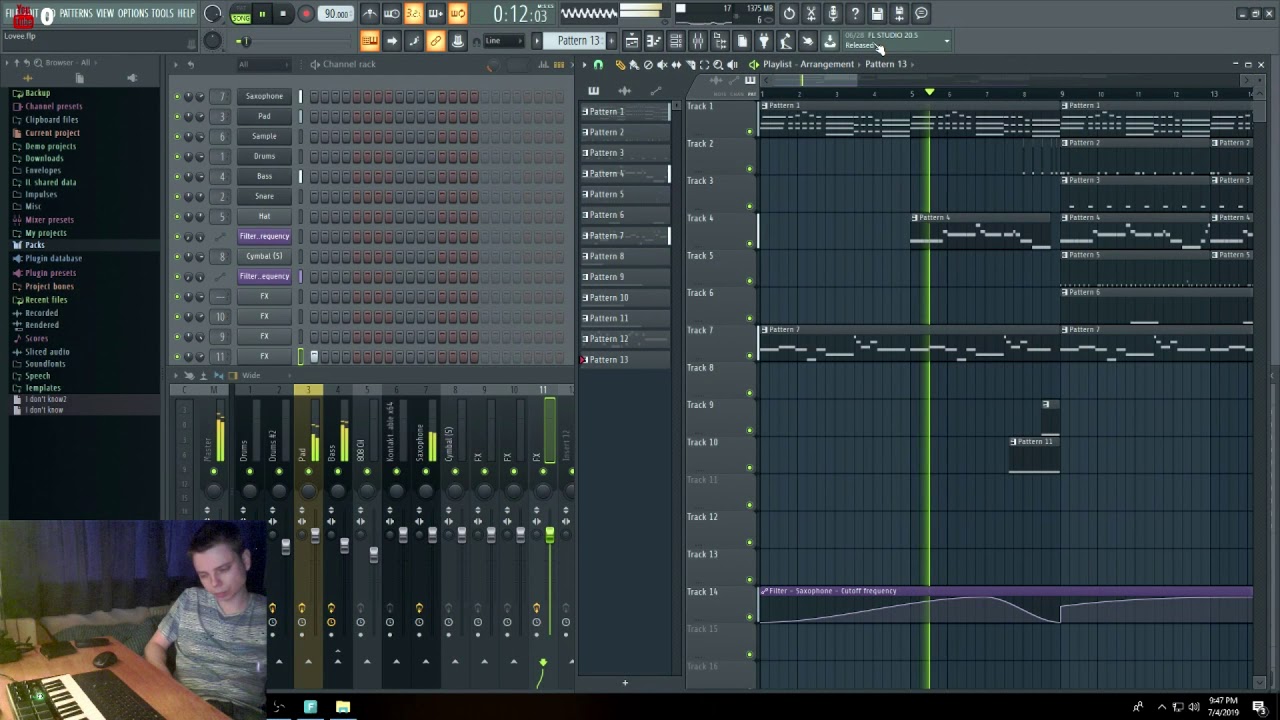Open the snap dropdown set to Line
1280x720 pixels.
coord(503,41)
